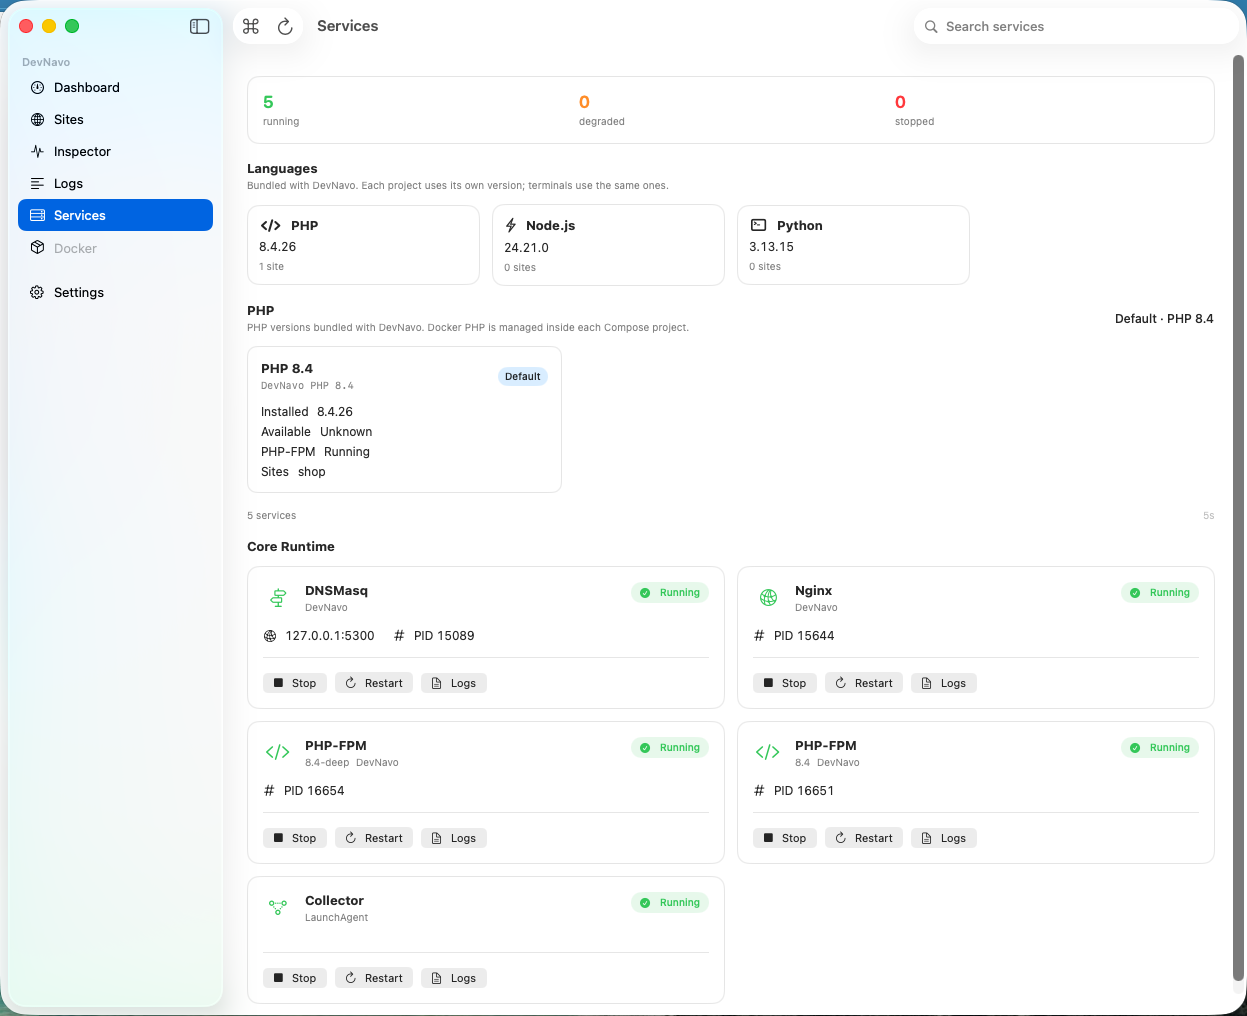Click the 'PHP-FPM Running' row in PHP 8.4

tap(315, 452)
